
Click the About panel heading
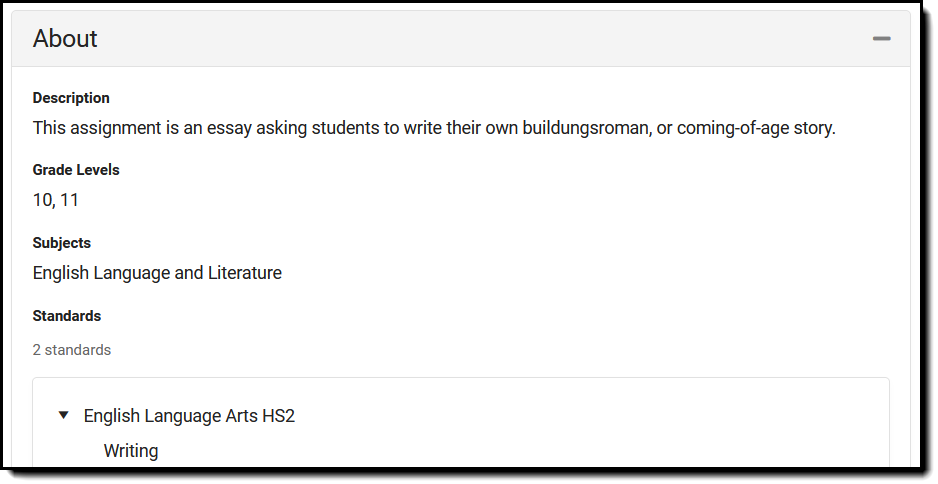(65, 39)
